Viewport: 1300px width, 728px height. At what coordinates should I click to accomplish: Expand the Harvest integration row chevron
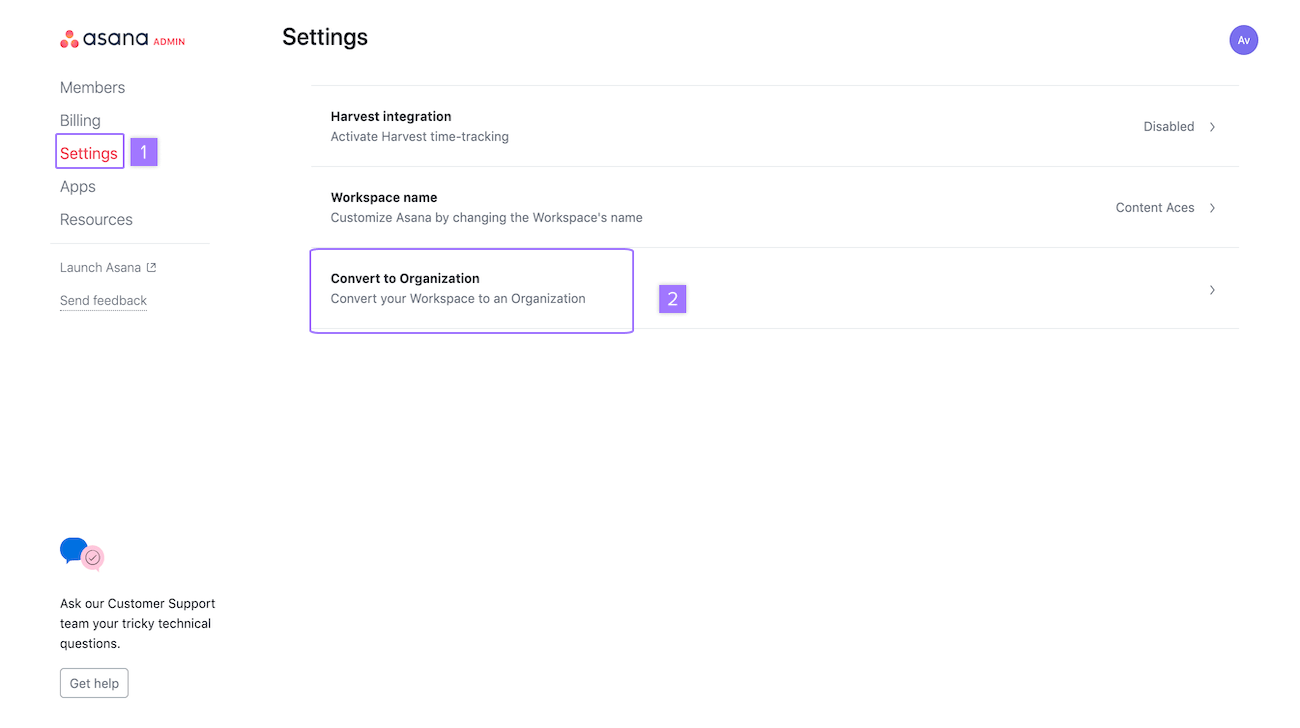click(x=1212, y=127)
